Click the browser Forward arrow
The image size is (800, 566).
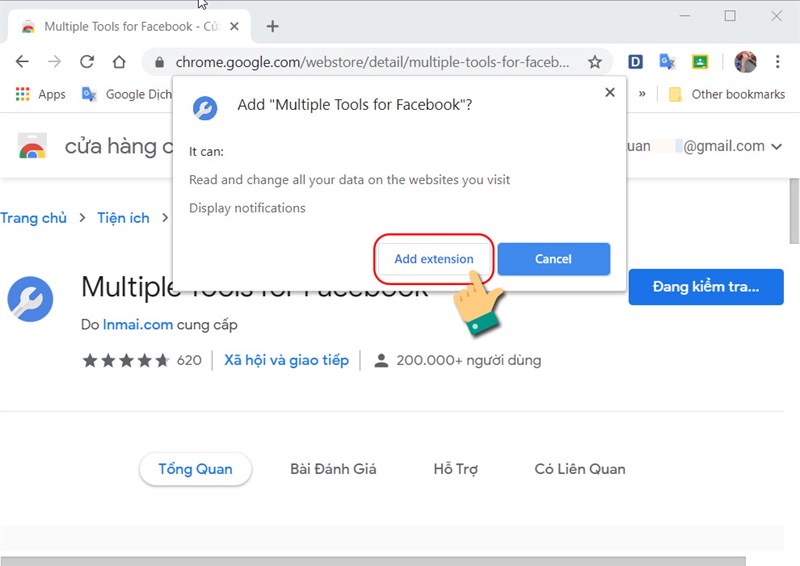pos(54,62)
